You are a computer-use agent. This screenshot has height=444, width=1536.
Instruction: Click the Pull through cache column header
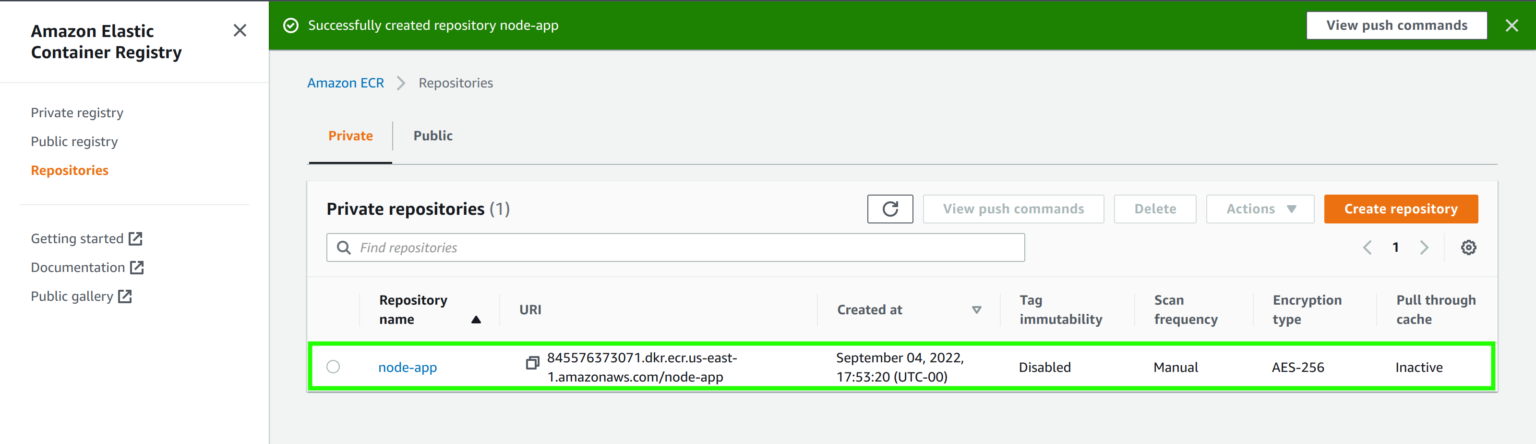click(x=1436, y=310)
